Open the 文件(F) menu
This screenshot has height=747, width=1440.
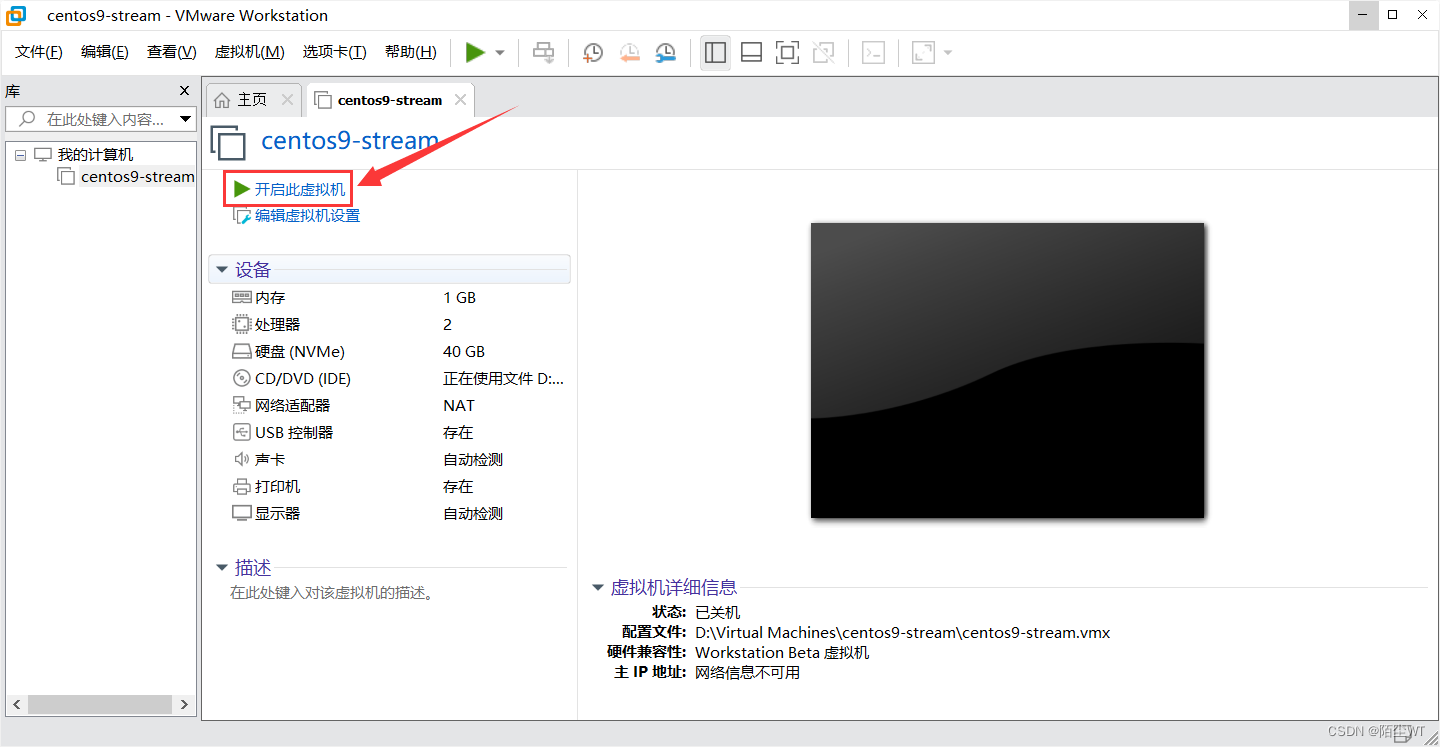pyautogui.click(x=39, y=52)
